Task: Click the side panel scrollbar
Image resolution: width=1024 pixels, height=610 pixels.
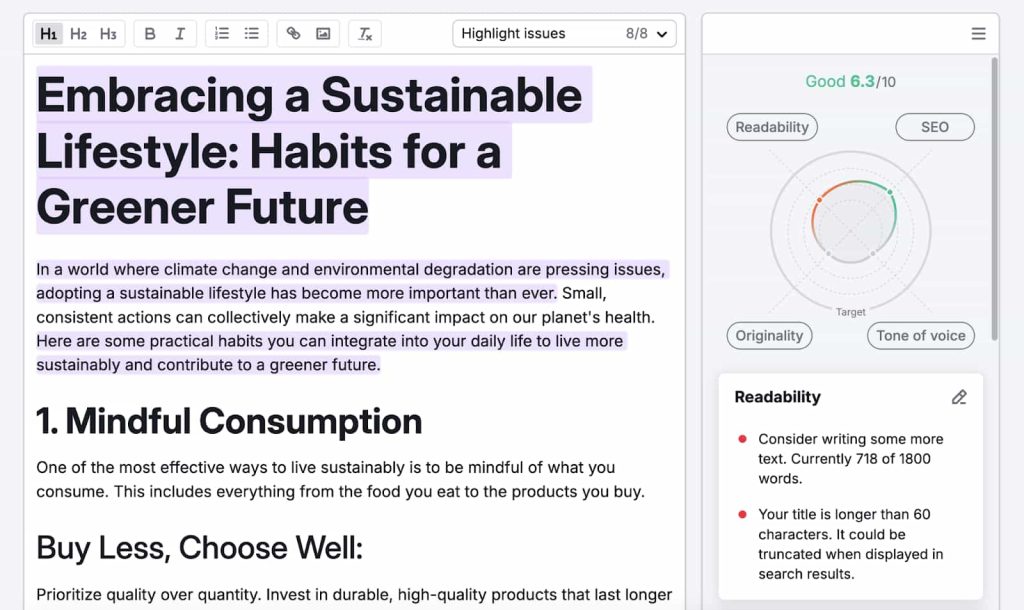Action: (x=994, y=200)
